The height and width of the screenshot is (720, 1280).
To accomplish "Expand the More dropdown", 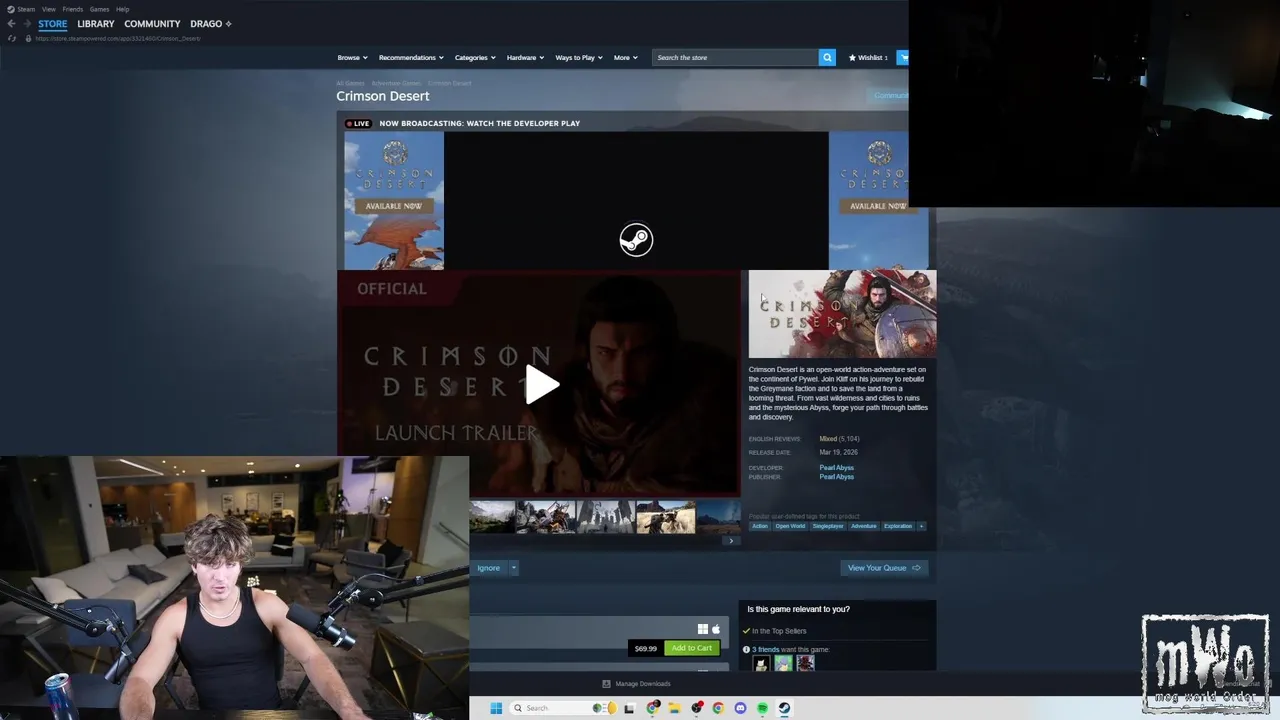I will click(x=625, y=58).
